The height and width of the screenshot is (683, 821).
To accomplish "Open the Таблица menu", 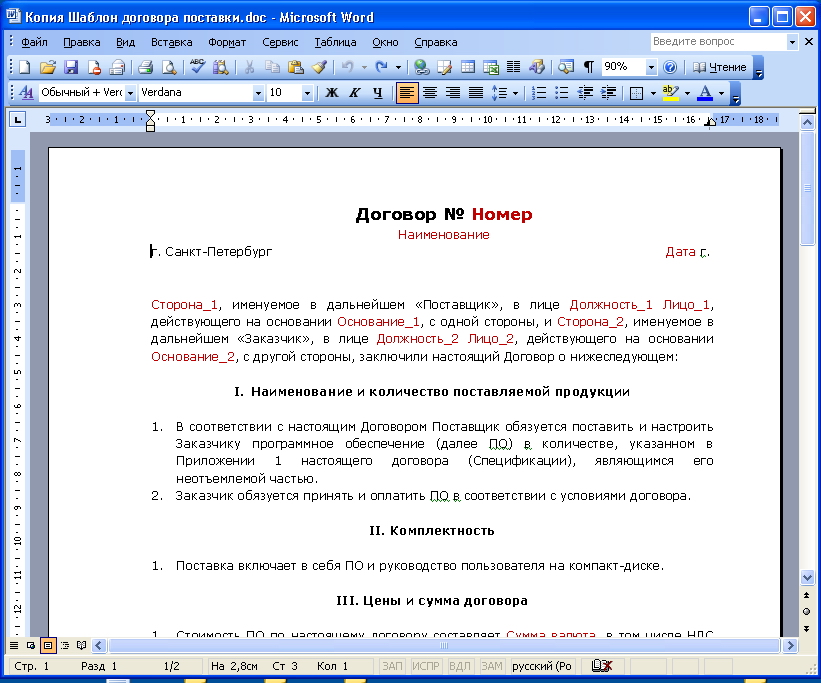I will pos(335,42).
